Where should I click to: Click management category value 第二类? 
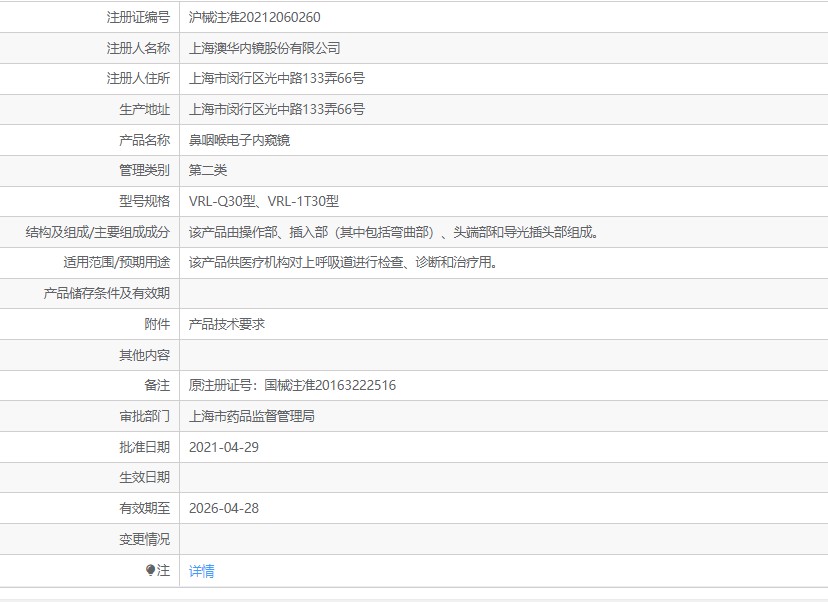208,170
